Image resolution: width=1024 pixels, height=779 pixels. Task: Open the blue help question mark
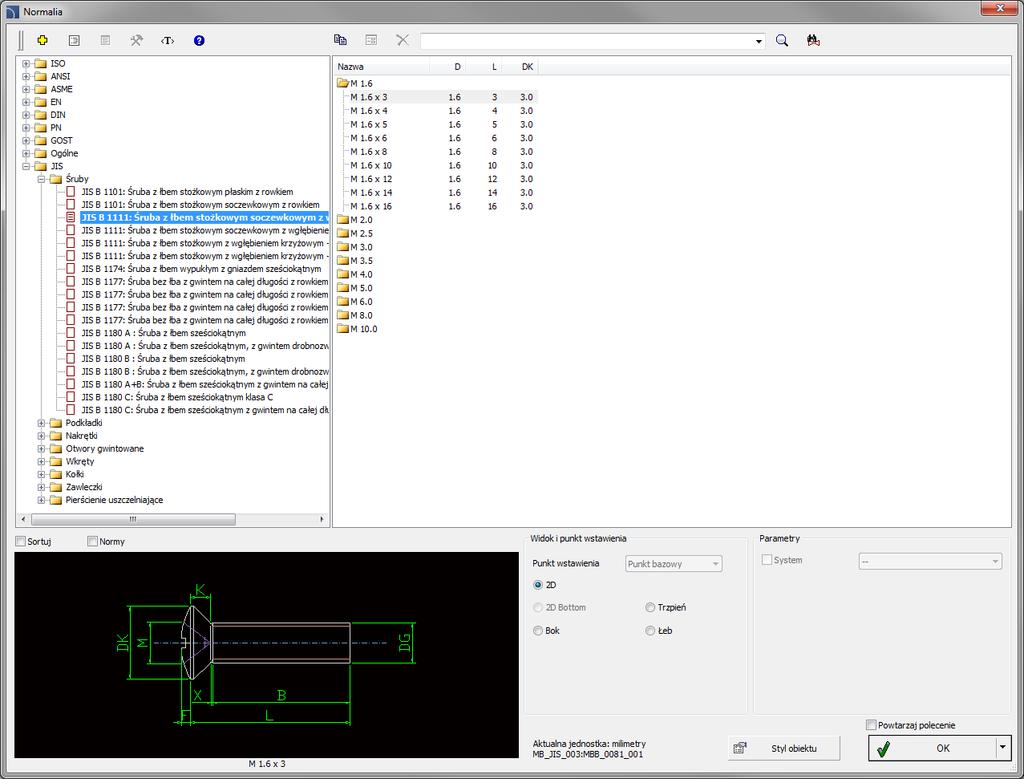point(199,40)
